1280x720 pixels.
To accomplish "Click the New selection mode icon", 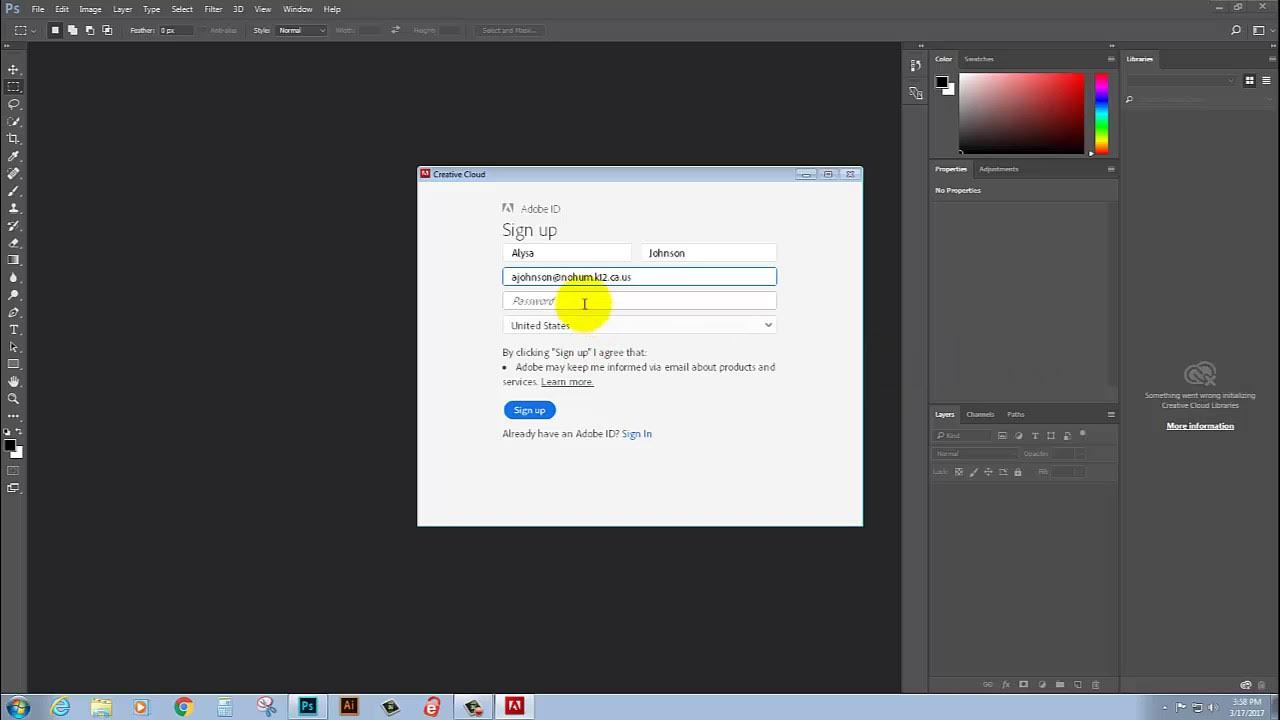I will (55, 30).
